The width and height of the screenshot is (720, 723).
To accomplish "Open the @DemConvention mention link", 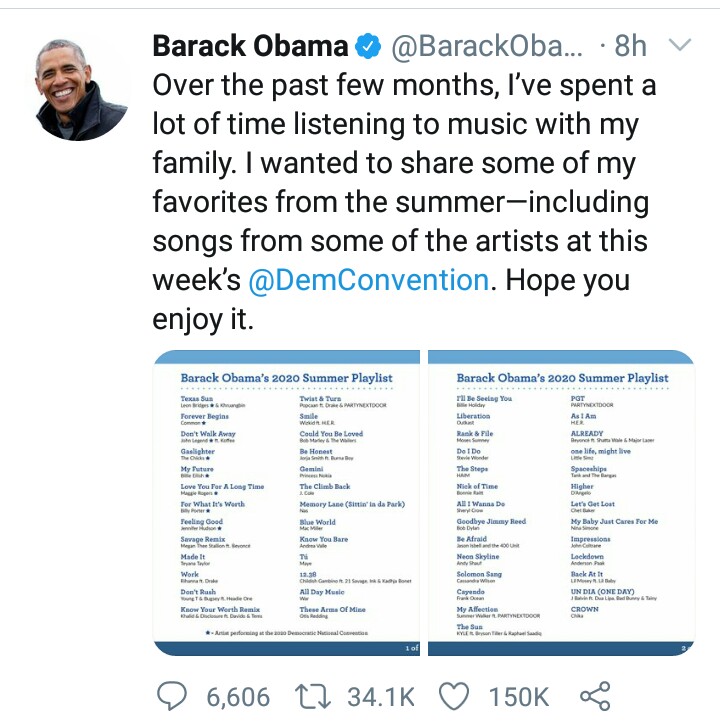I will click(368, 279).
